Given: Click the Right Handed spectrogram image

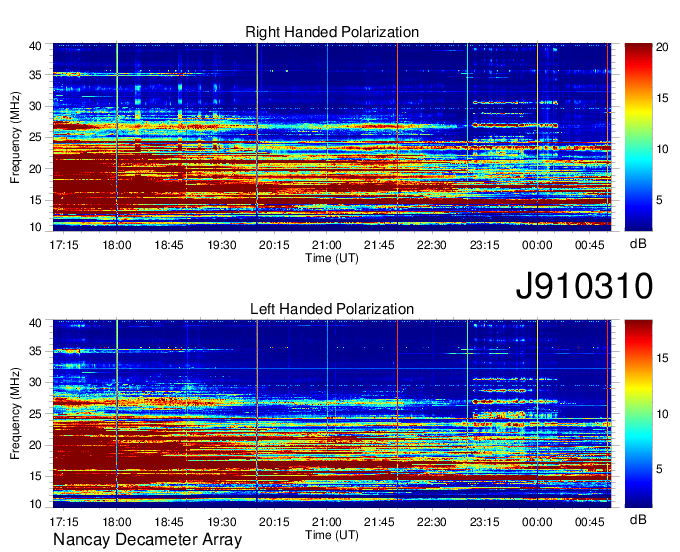Looking at the screenshot, I should (x=332, y=137).
